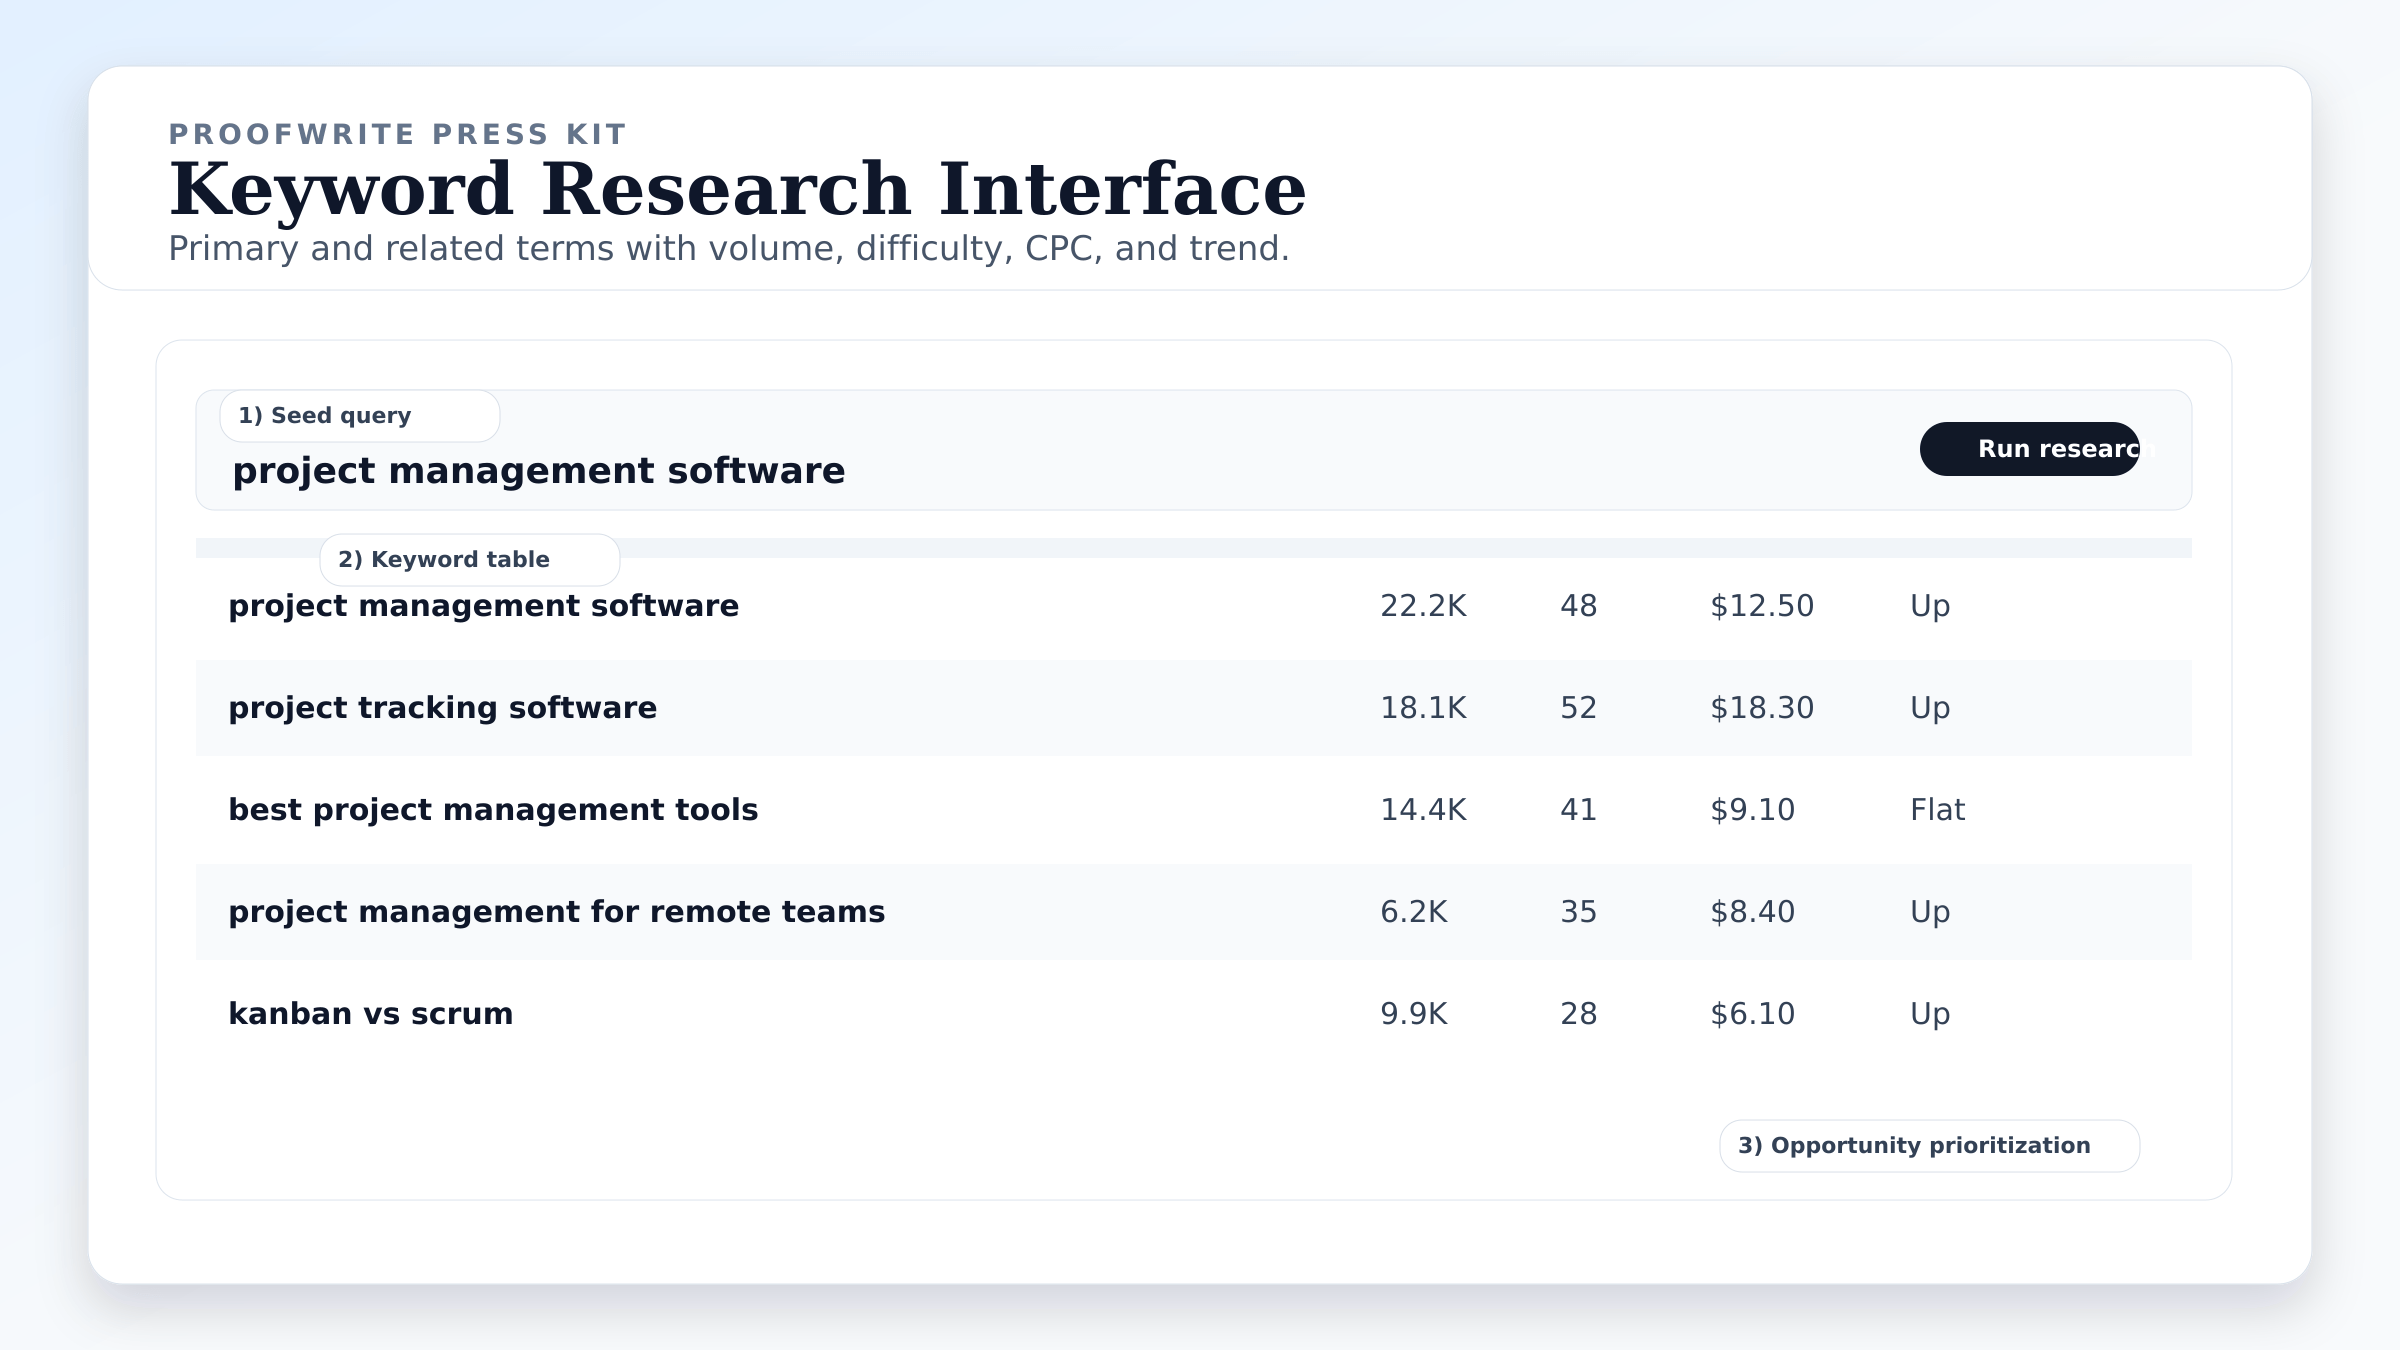Click the difficulty score 52
This screenshot has width=2400, height=1350.
[x=1578, y=707]
